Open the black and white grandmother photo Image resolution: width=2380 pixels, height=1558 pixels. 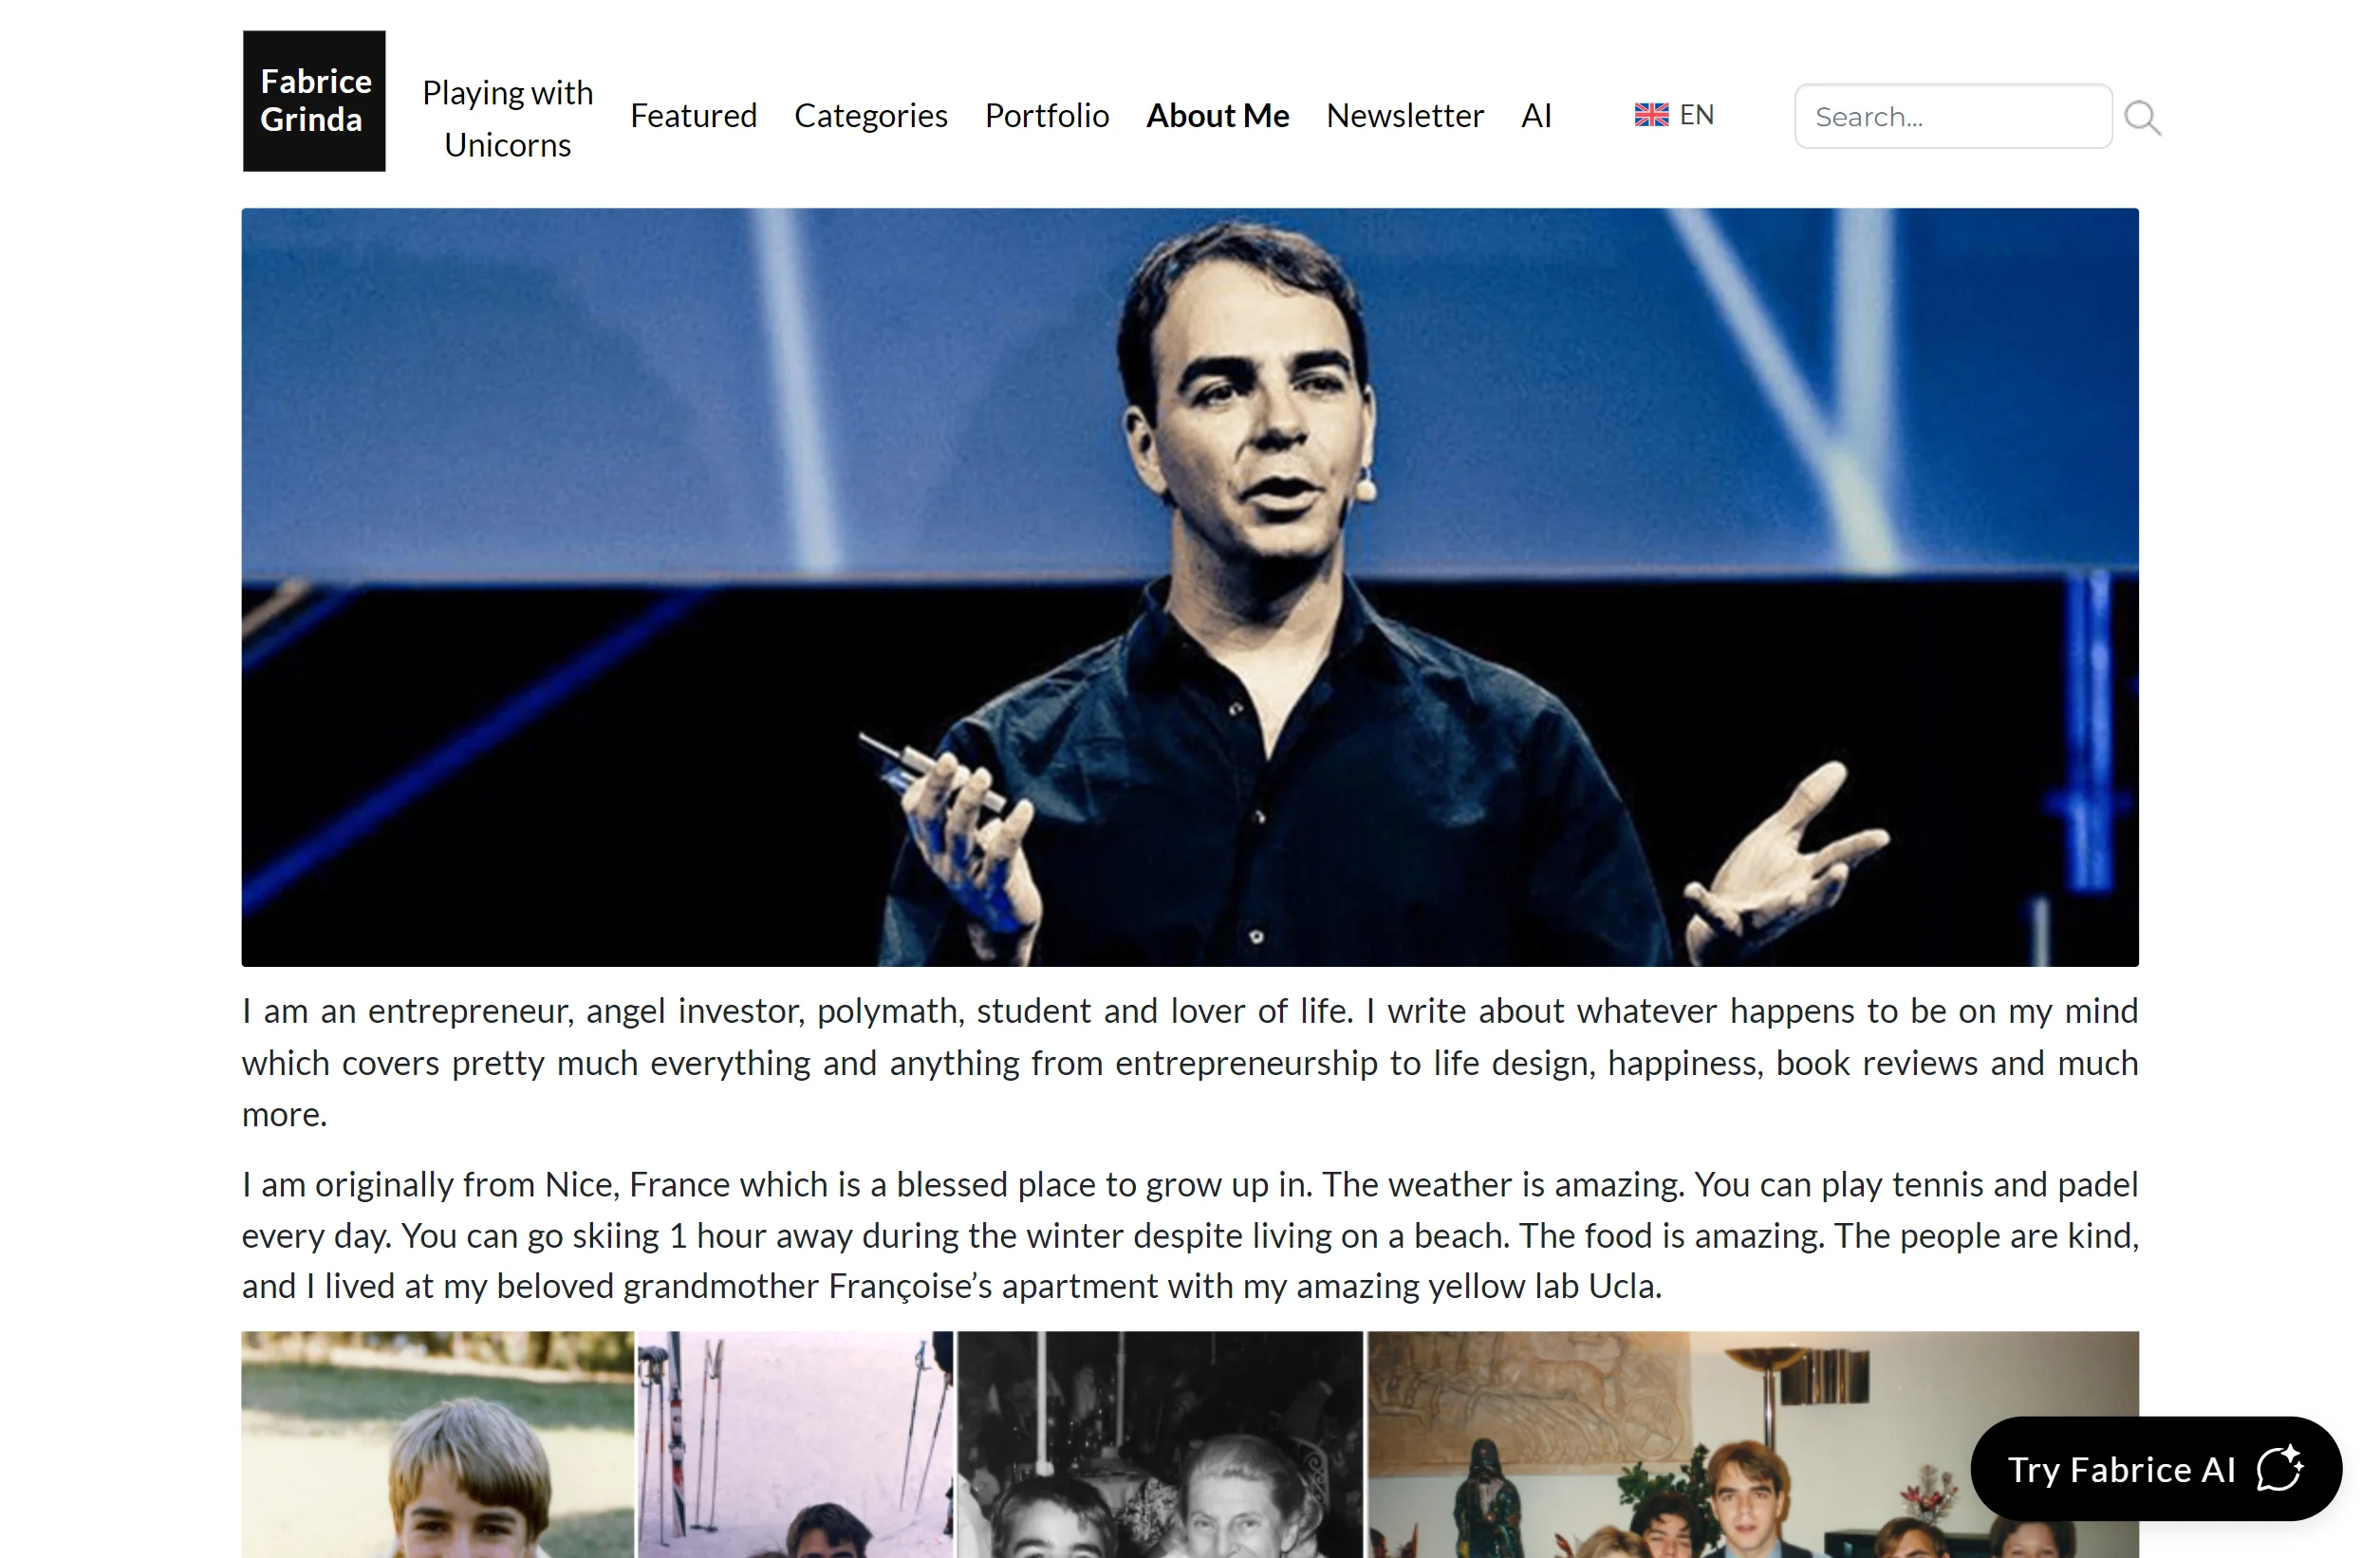[x=1160, y=1444]
